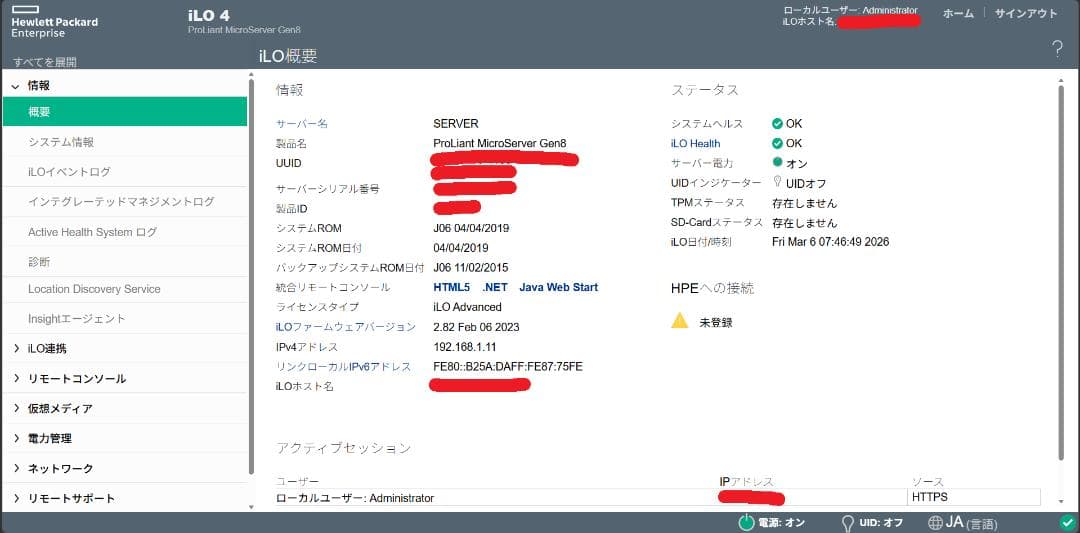Click firmware version 2.82 Feb 06 2023
Viewport: 1080px width, 533px height.
[477, 326]
